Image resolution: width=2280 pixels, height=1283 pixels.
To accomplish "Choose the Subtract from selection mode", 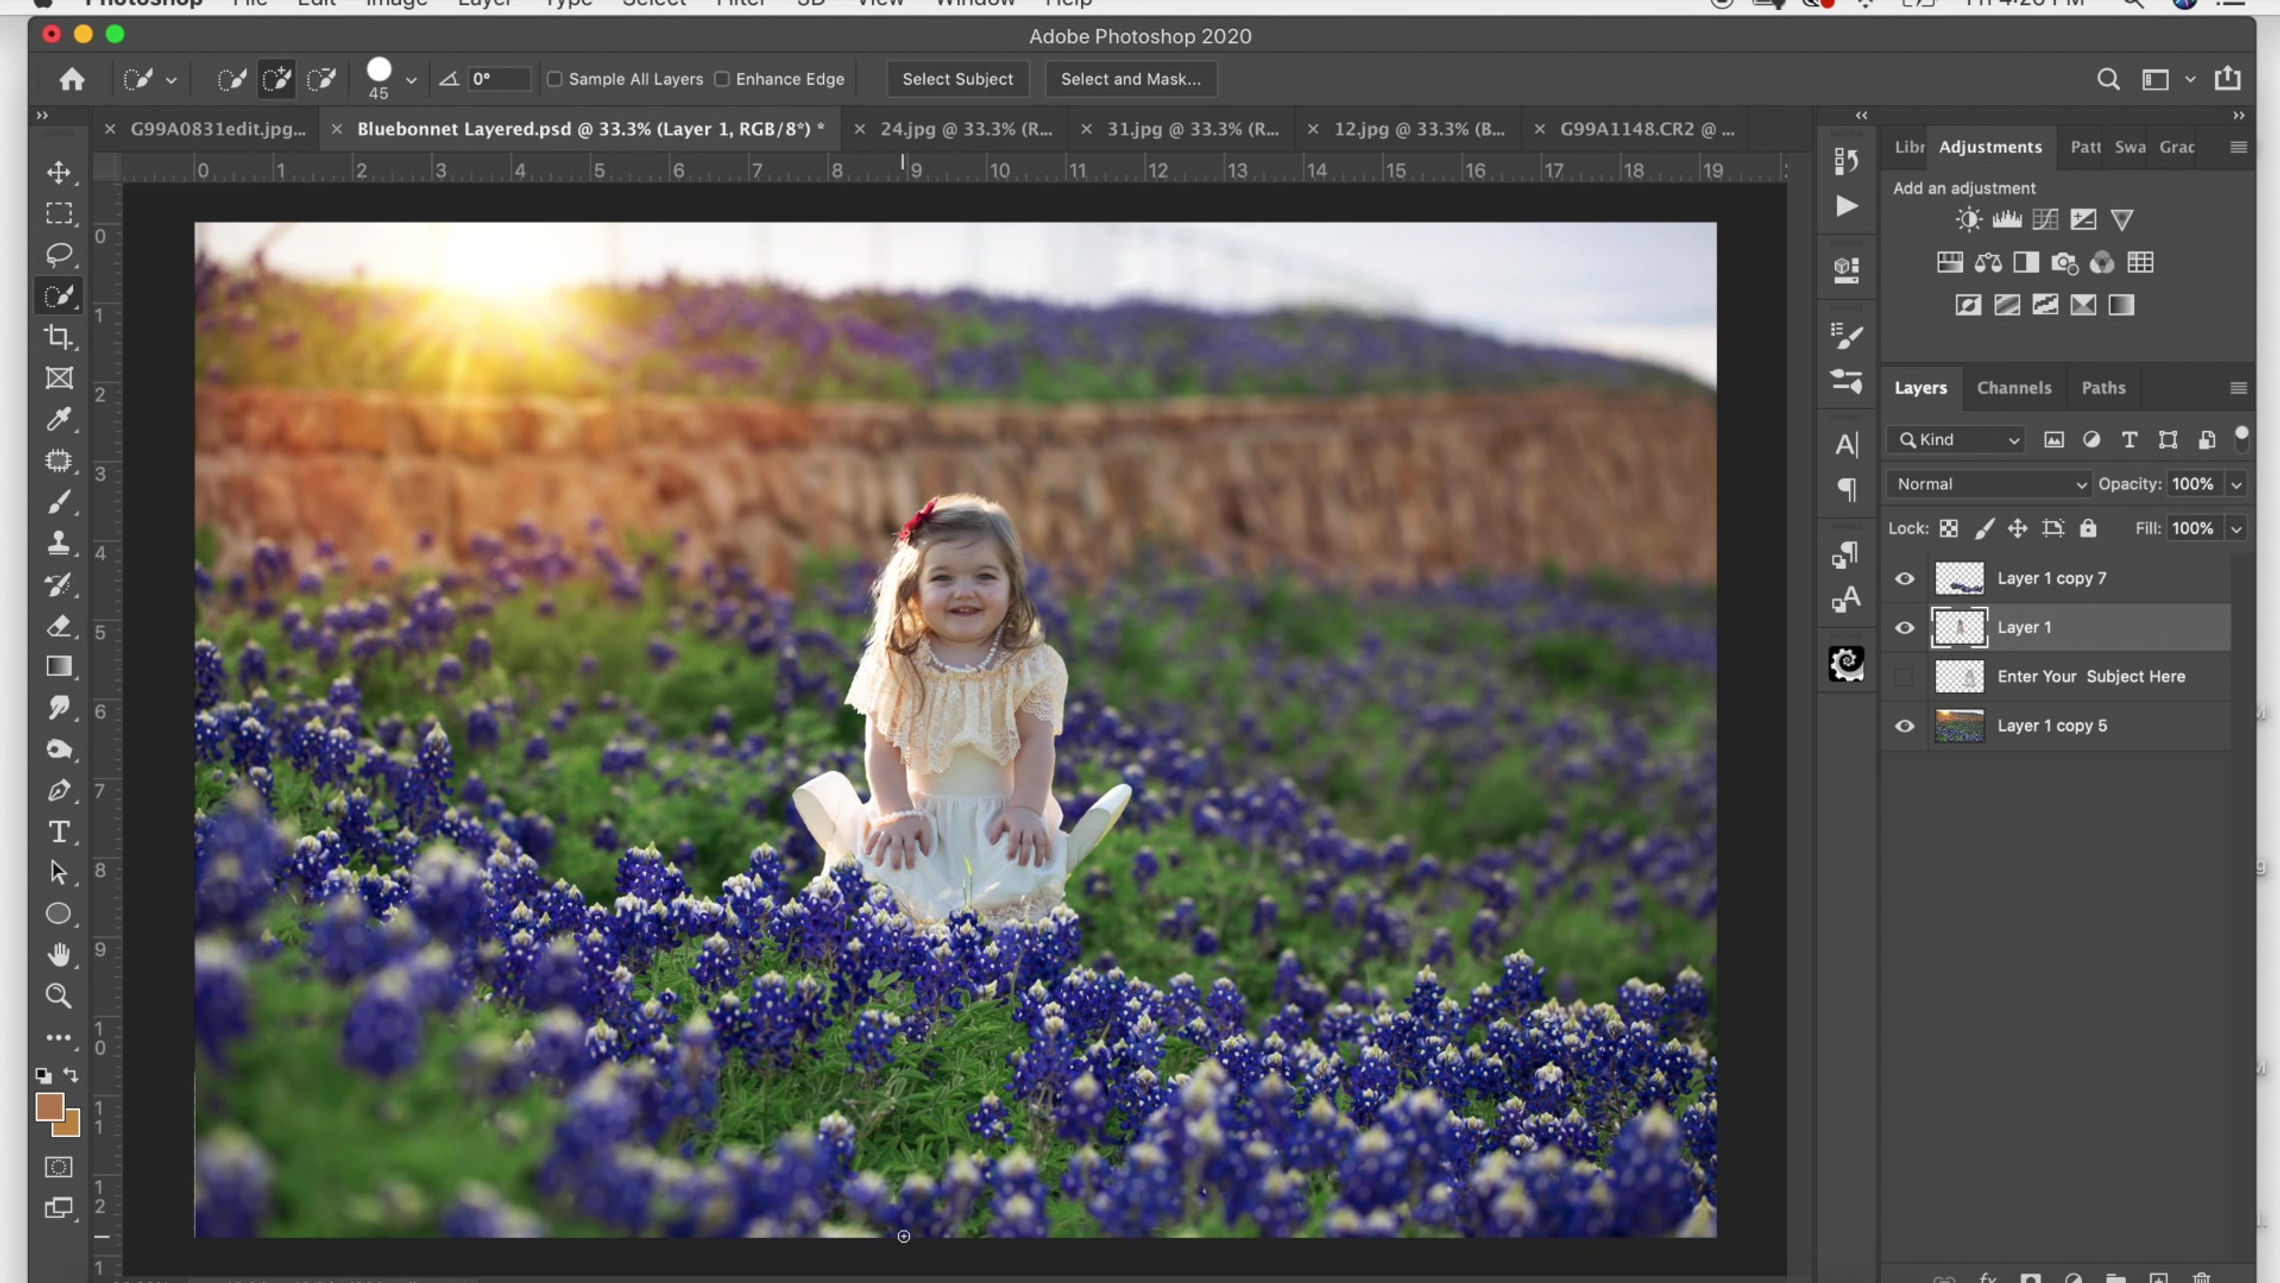I will pyautogui.click(x=321, y=79).
